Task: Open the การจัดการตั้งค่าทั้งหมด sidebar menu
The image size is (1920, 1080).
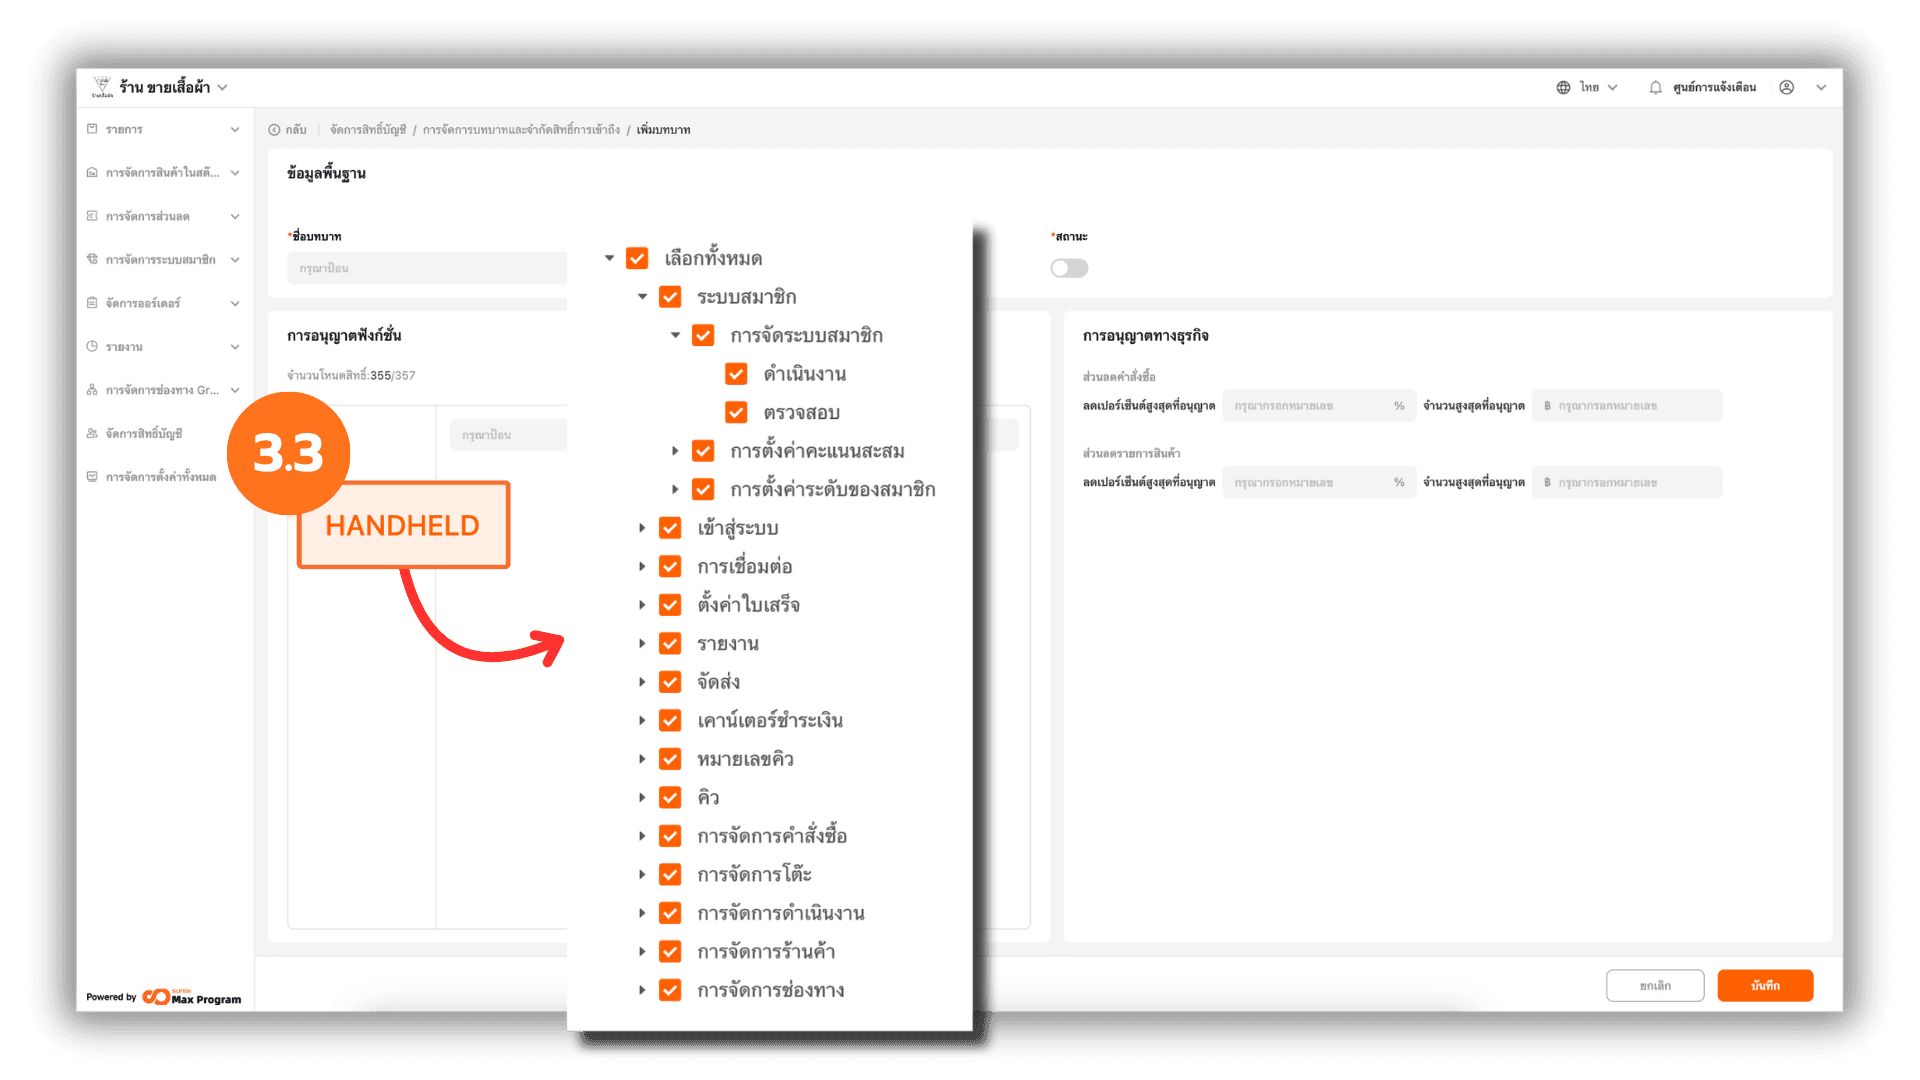Action: (160, 477)
